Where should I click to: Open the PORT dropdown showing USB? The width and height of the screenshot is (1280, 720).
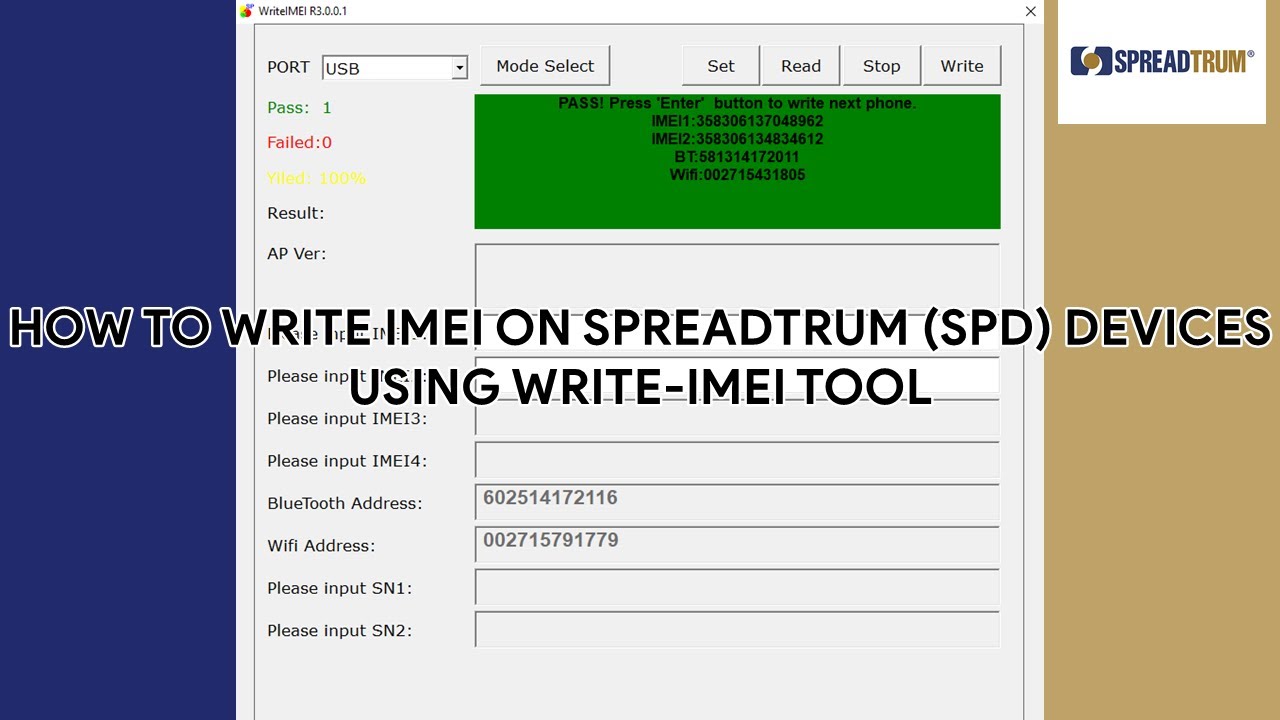pyautogui.click(x=395, y=68)
